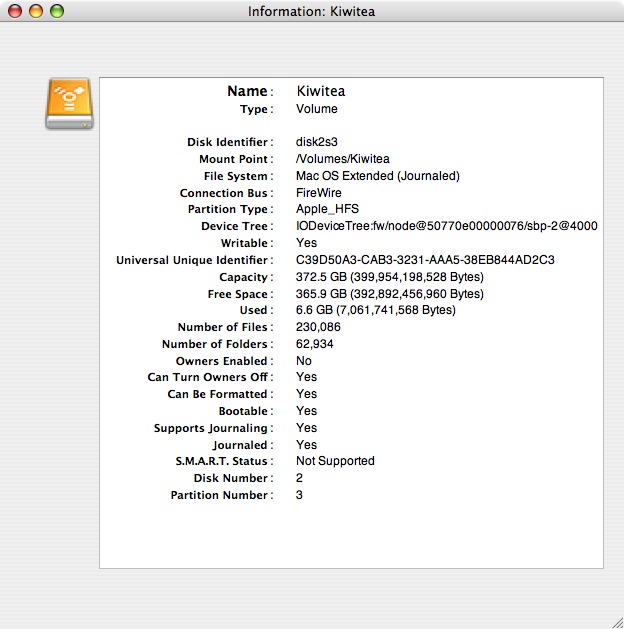
Task: Zoom the window with the green button
Action: point(57,11)
